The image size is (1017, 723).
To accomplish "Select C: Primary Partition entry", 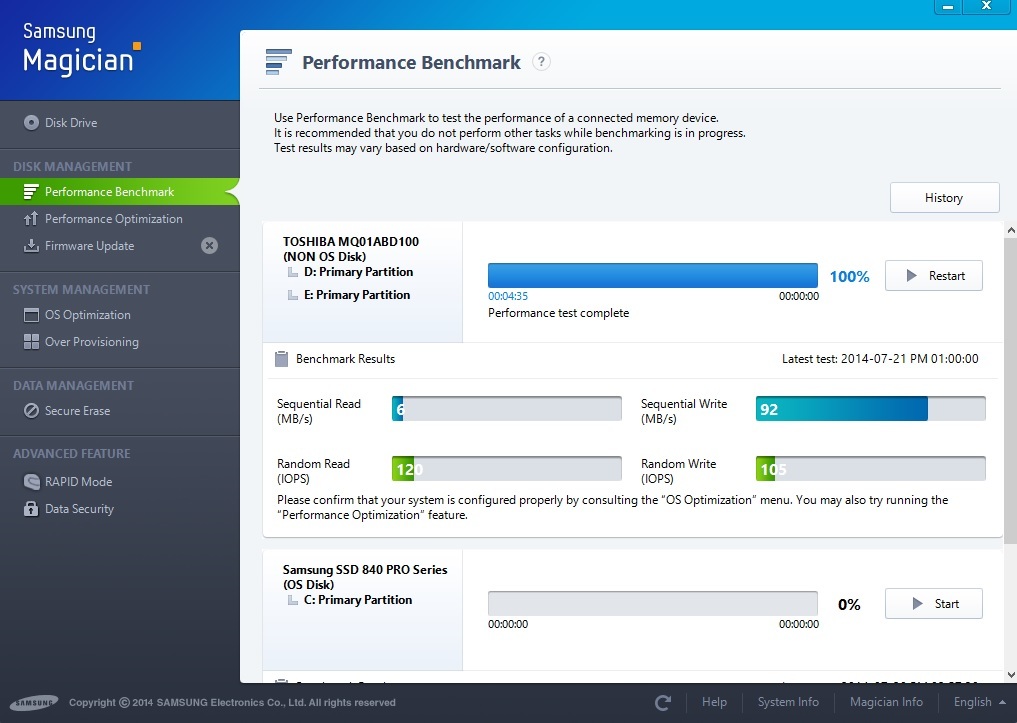I will [358, 600].
